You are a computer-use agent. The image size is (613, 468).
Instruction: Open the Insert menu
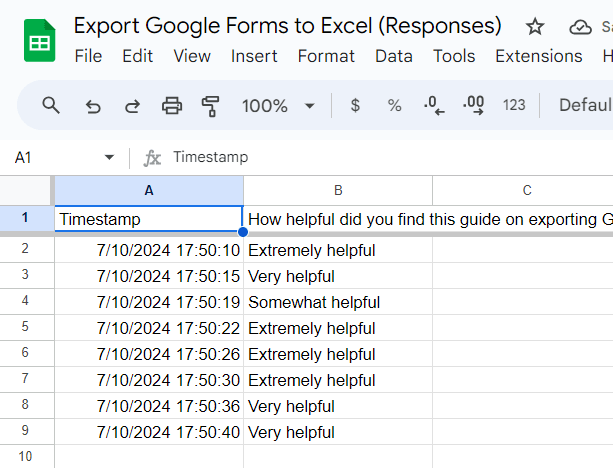(254, 56)
